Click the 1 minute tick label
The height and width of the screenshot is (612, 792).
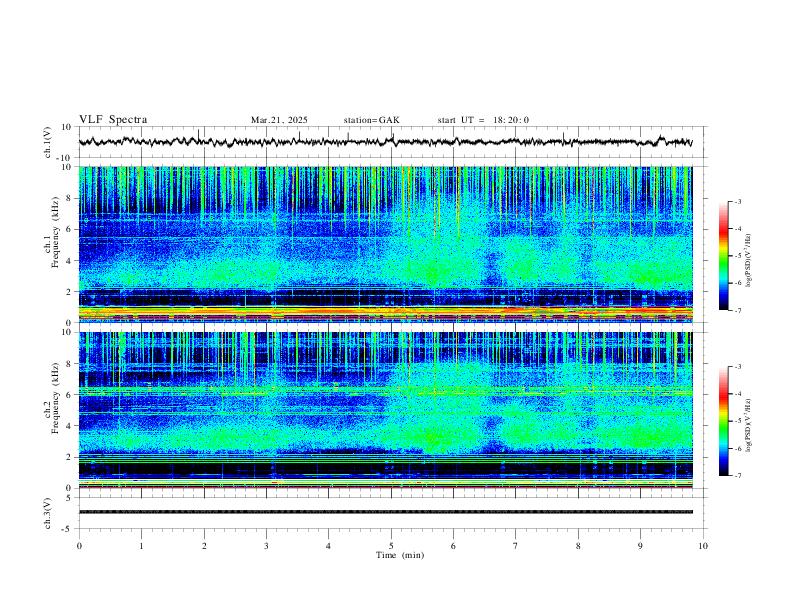141,546
